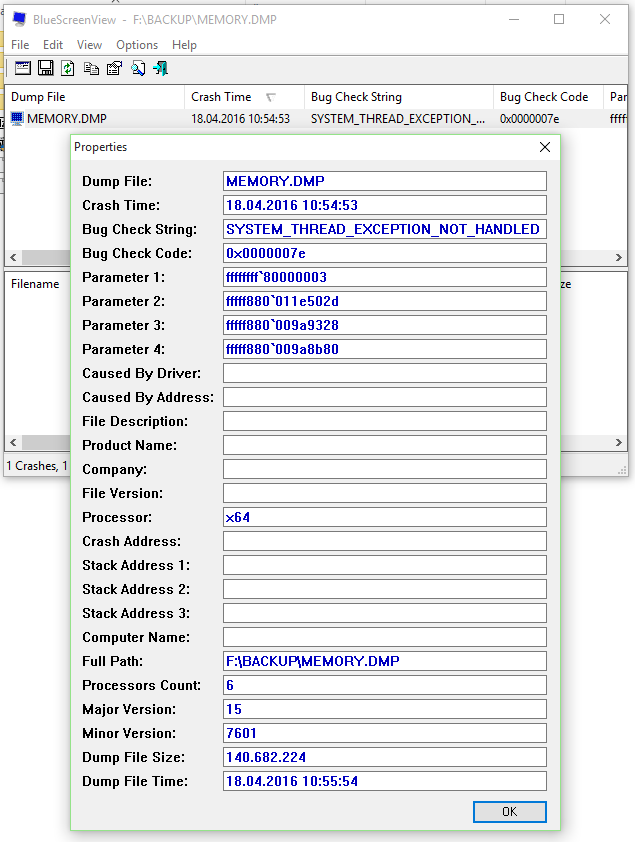This screenshot has width=635, height=842.
Task: Click the Dump File field in Properties
Action: click(385, 181)
